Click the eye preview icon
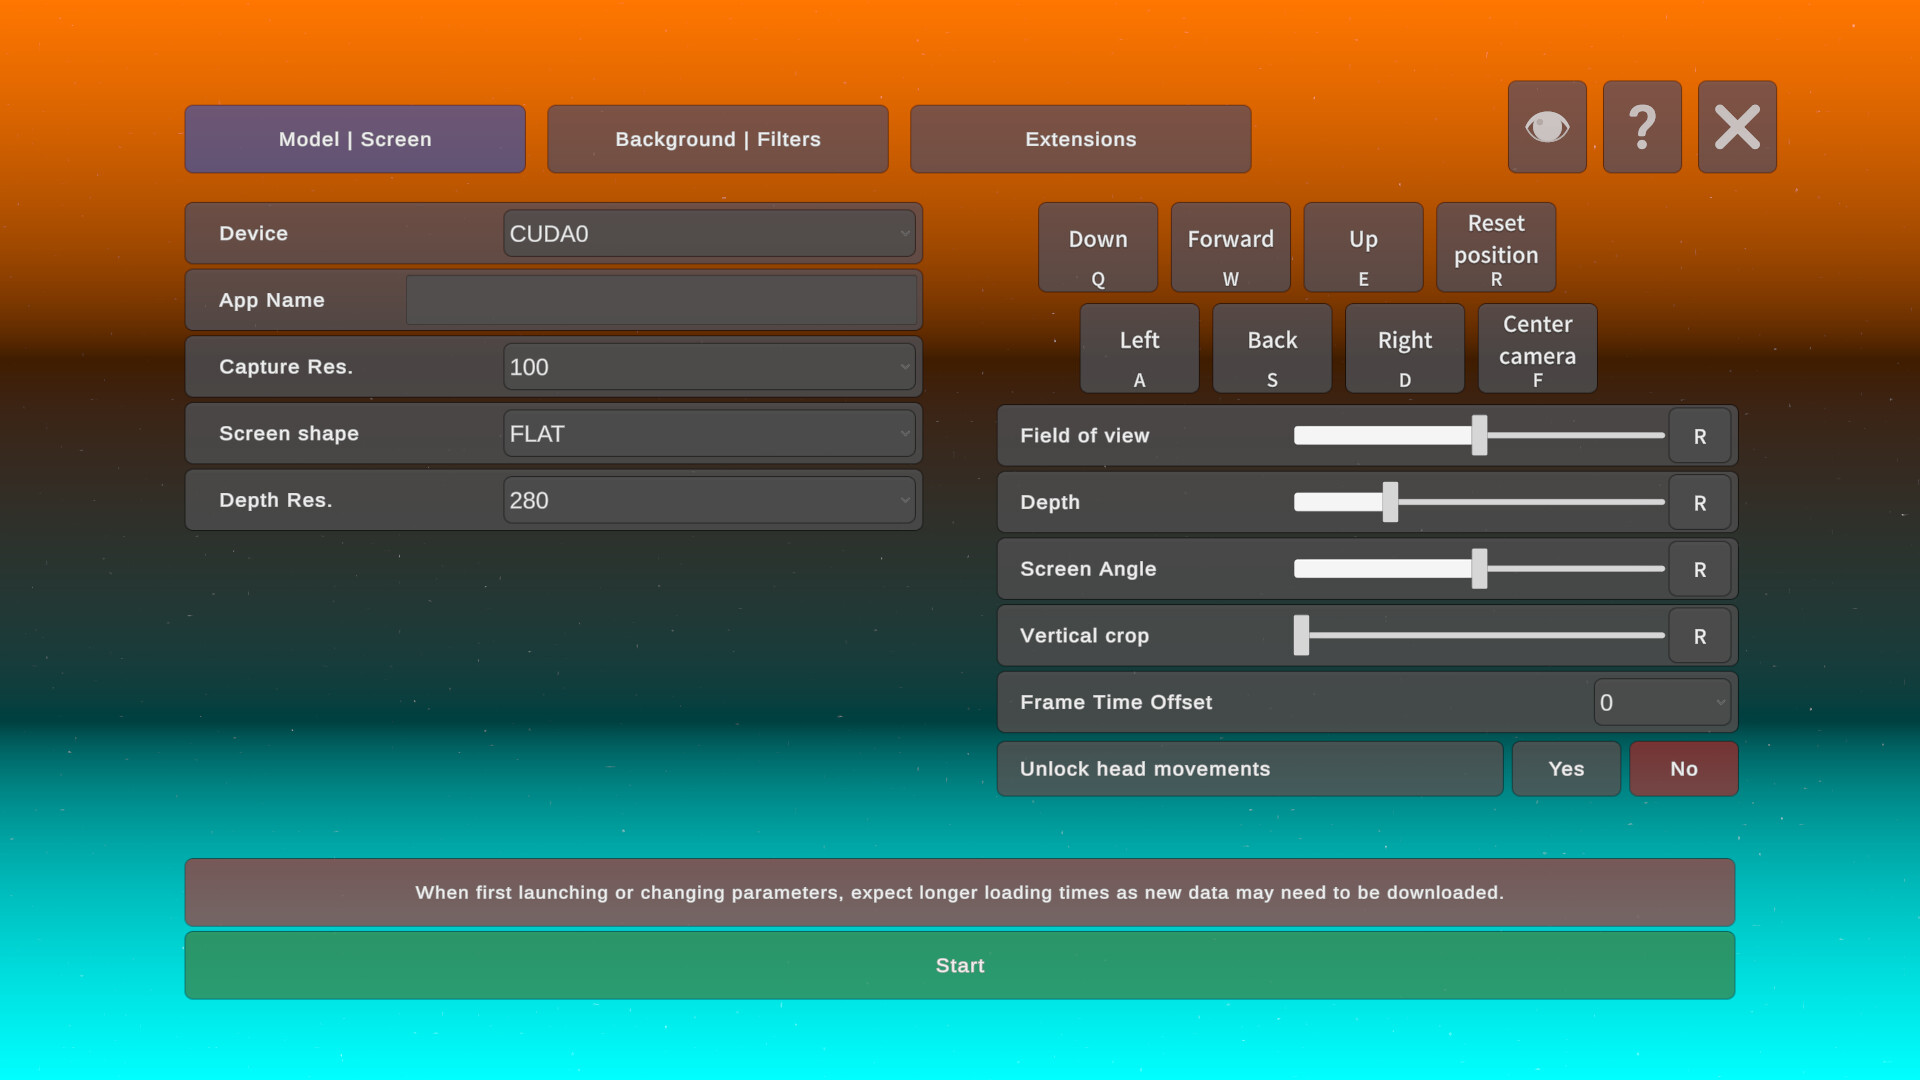The width and height of the screenshot is (1920, 1080). 1547,126
